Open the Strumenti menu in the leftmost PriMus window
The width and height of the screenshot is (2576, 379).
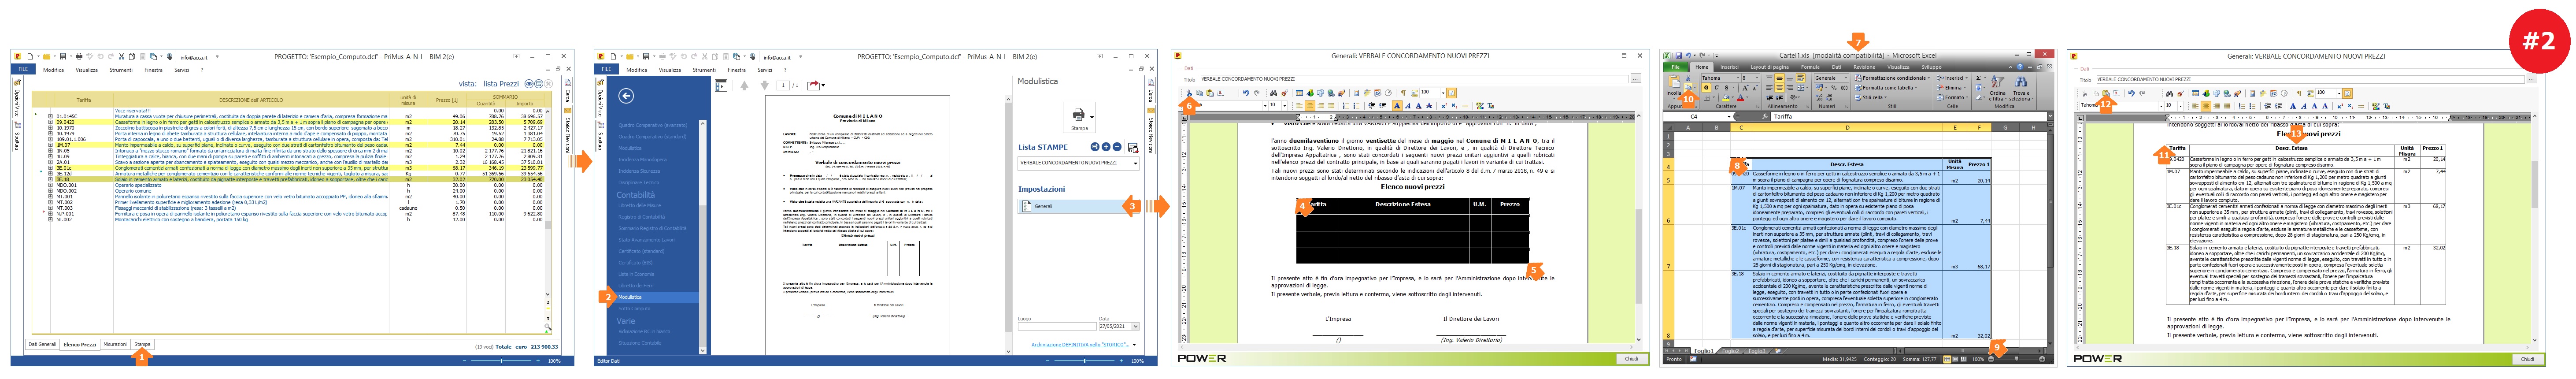121,70
